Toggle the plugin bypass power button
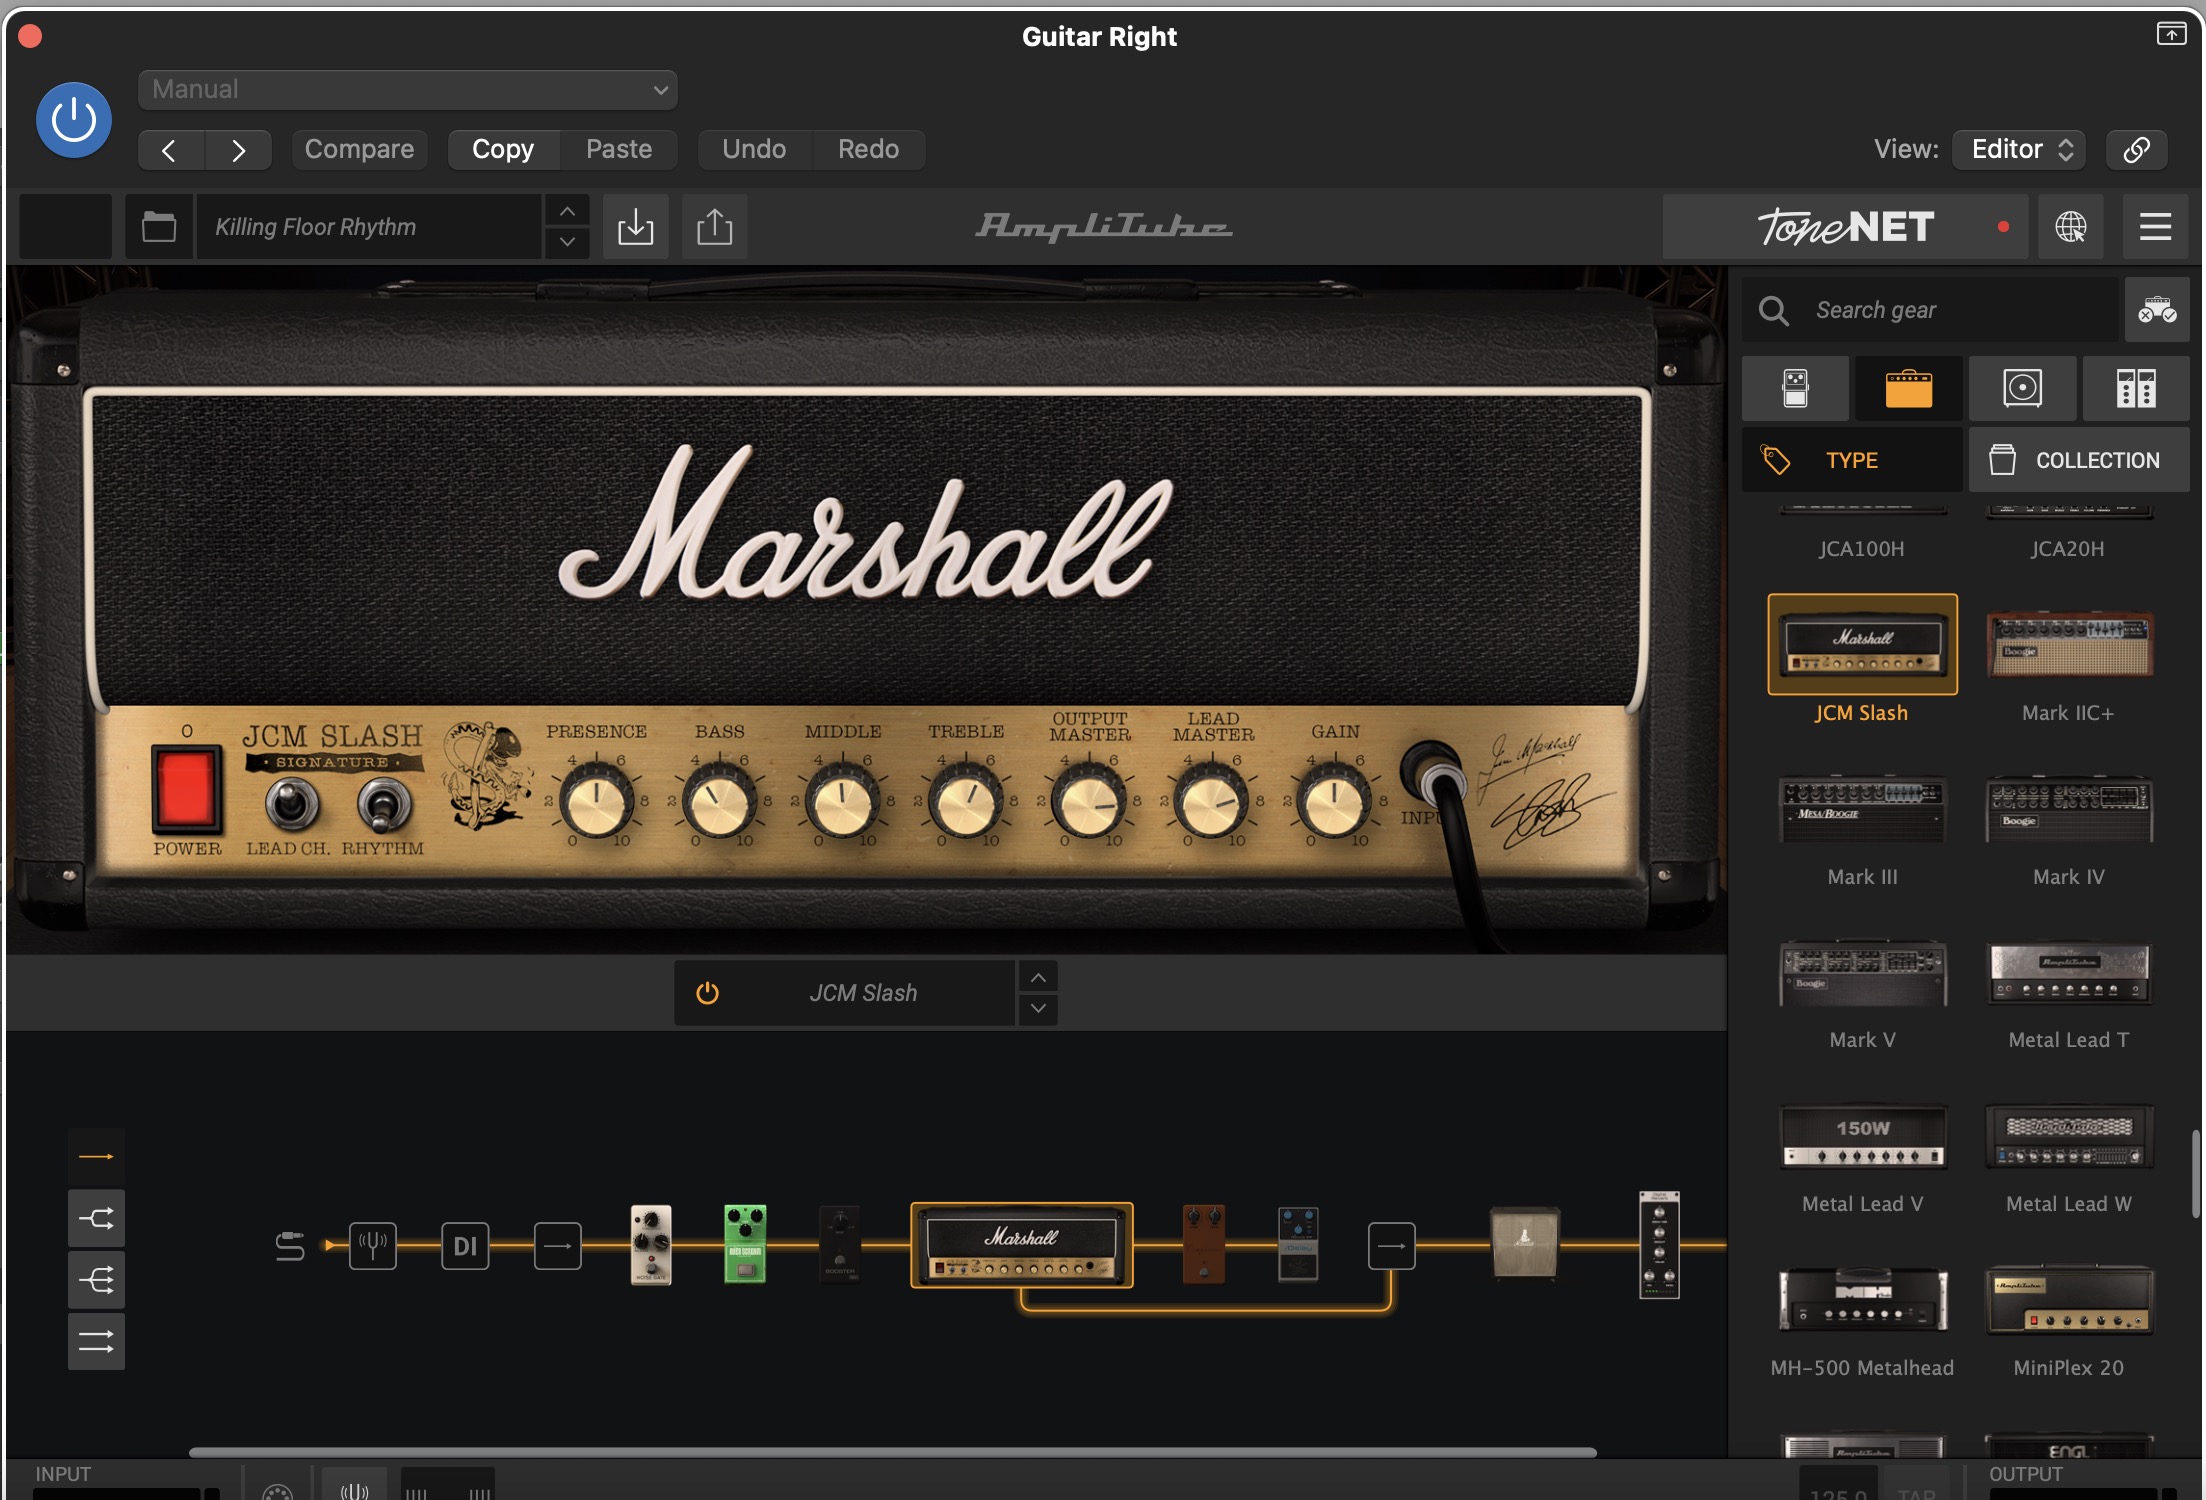Image resolution: width=2206 pixels, height=1500 pixels. (74, 120)
